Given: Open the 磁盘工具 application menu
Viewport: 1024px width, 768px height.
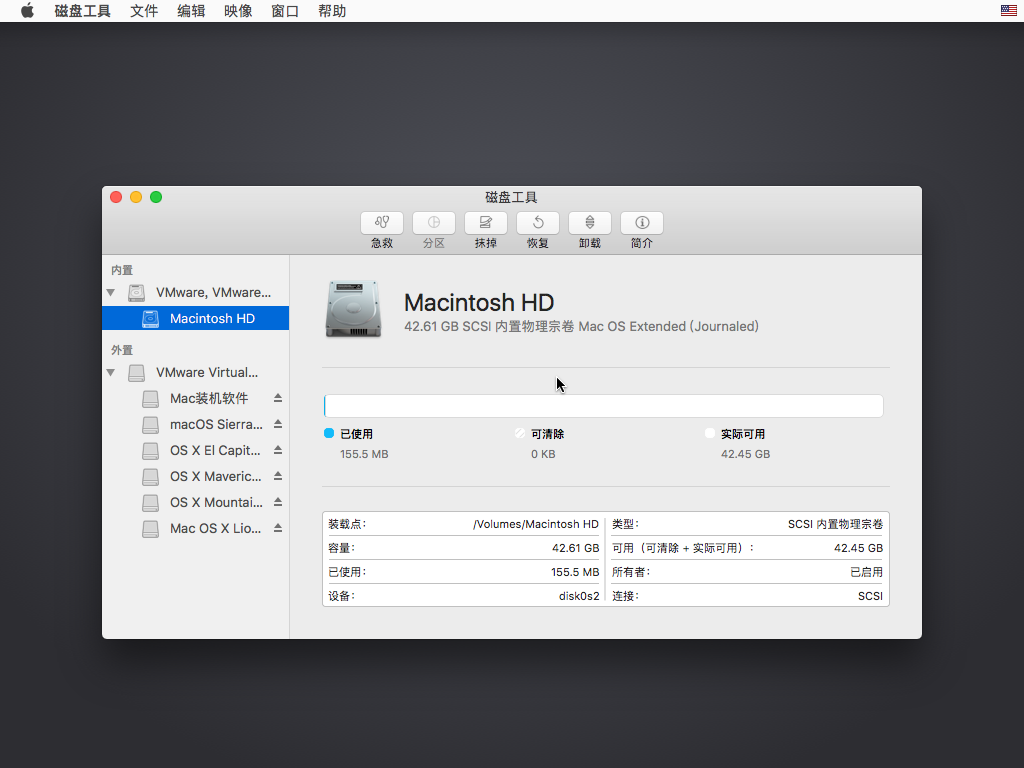Looking at the screenshot, I should click(82, 11).
